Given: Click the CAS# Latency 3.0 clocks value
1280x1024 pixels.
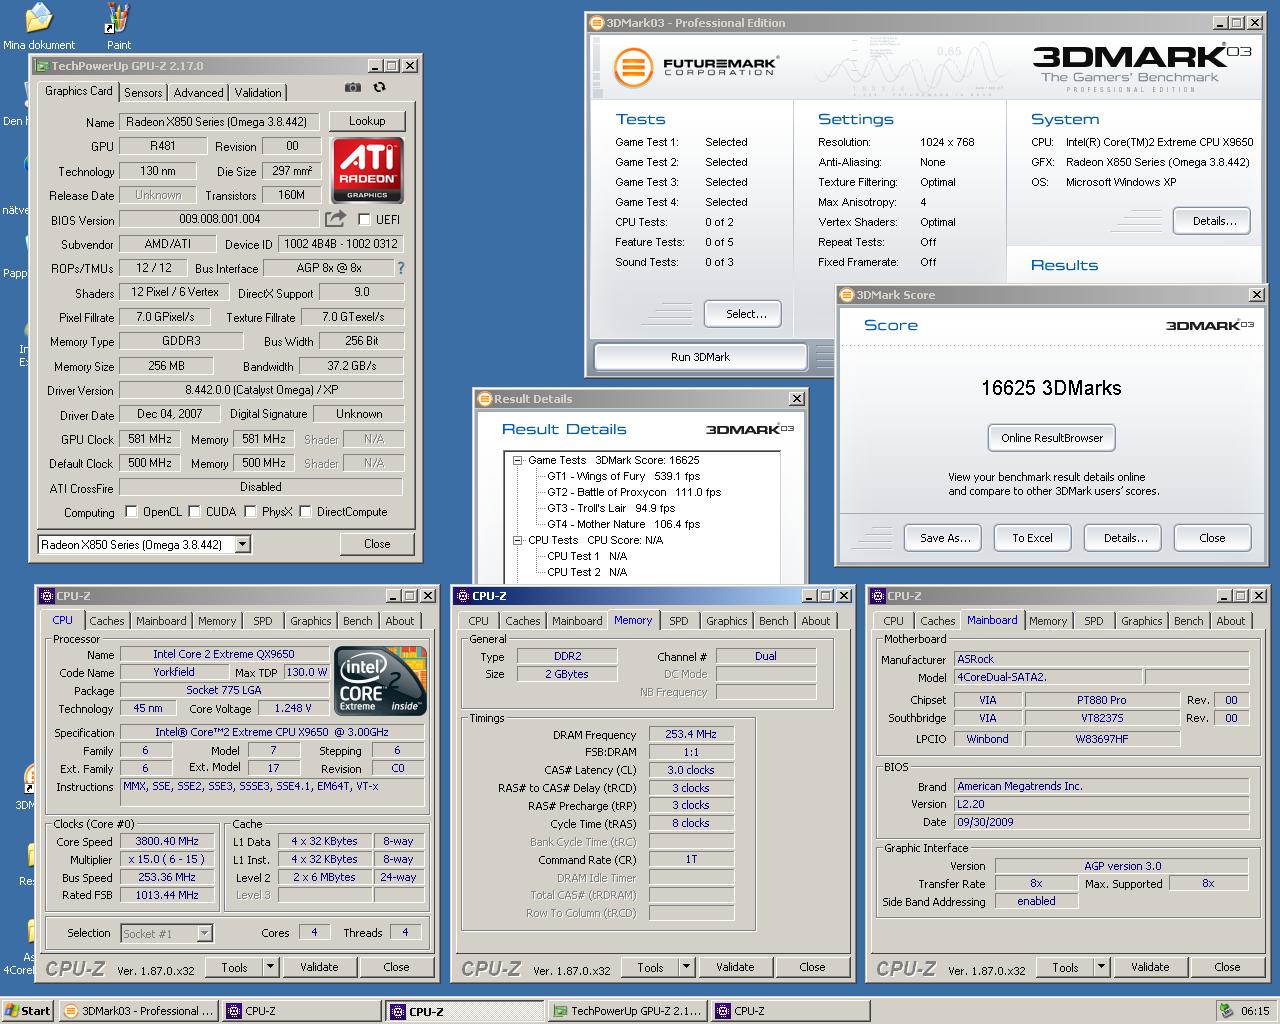Looking at the screenshot, I should [x=691, y=770].
